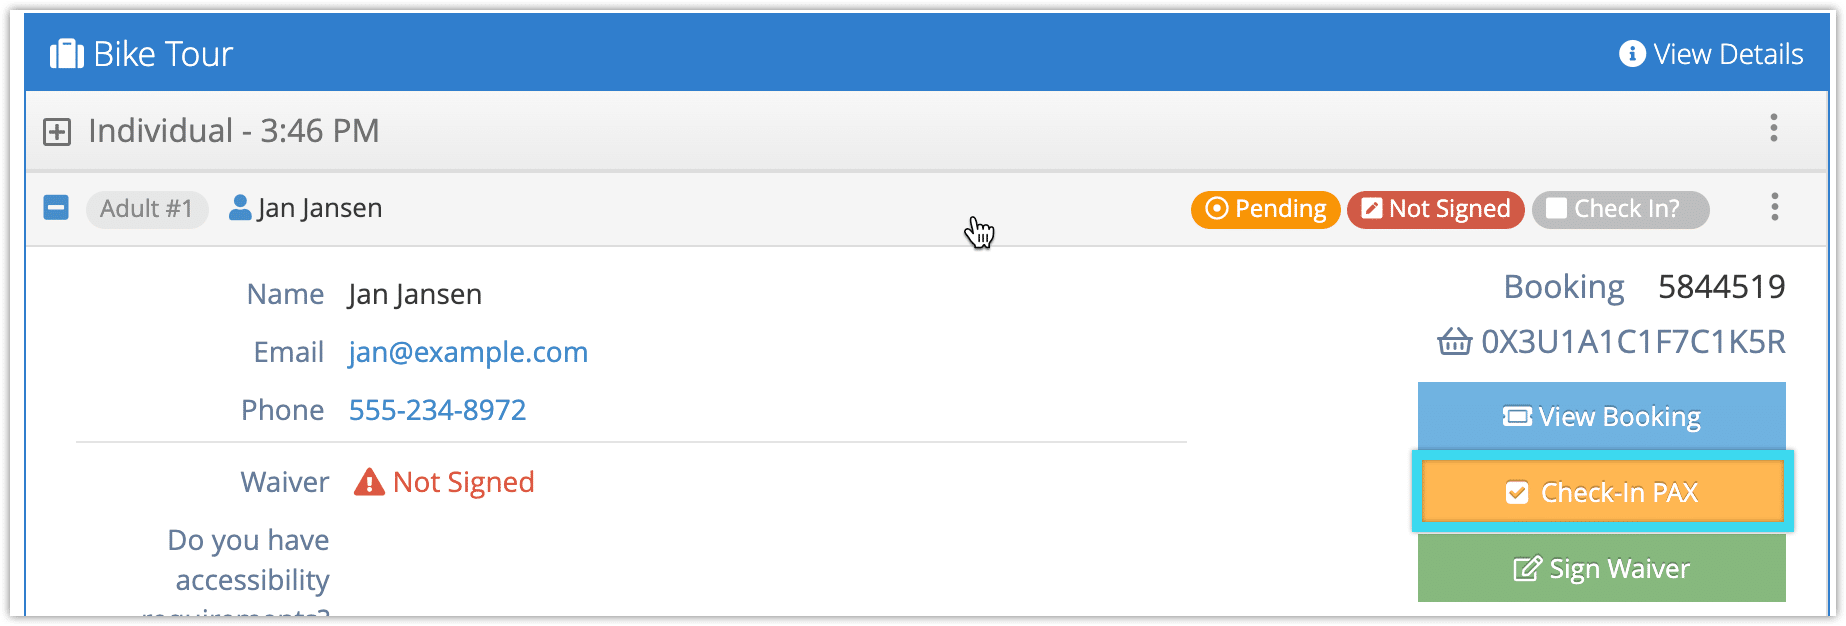
Task: Open View Details in the header
Action: [x=1711, y=54]
